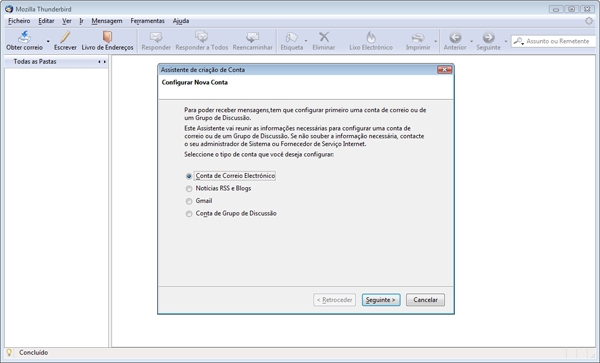This screenshot has height=363, width=600.
Task: Click the Etiqueta tag icon
Action: pos(292,37)
